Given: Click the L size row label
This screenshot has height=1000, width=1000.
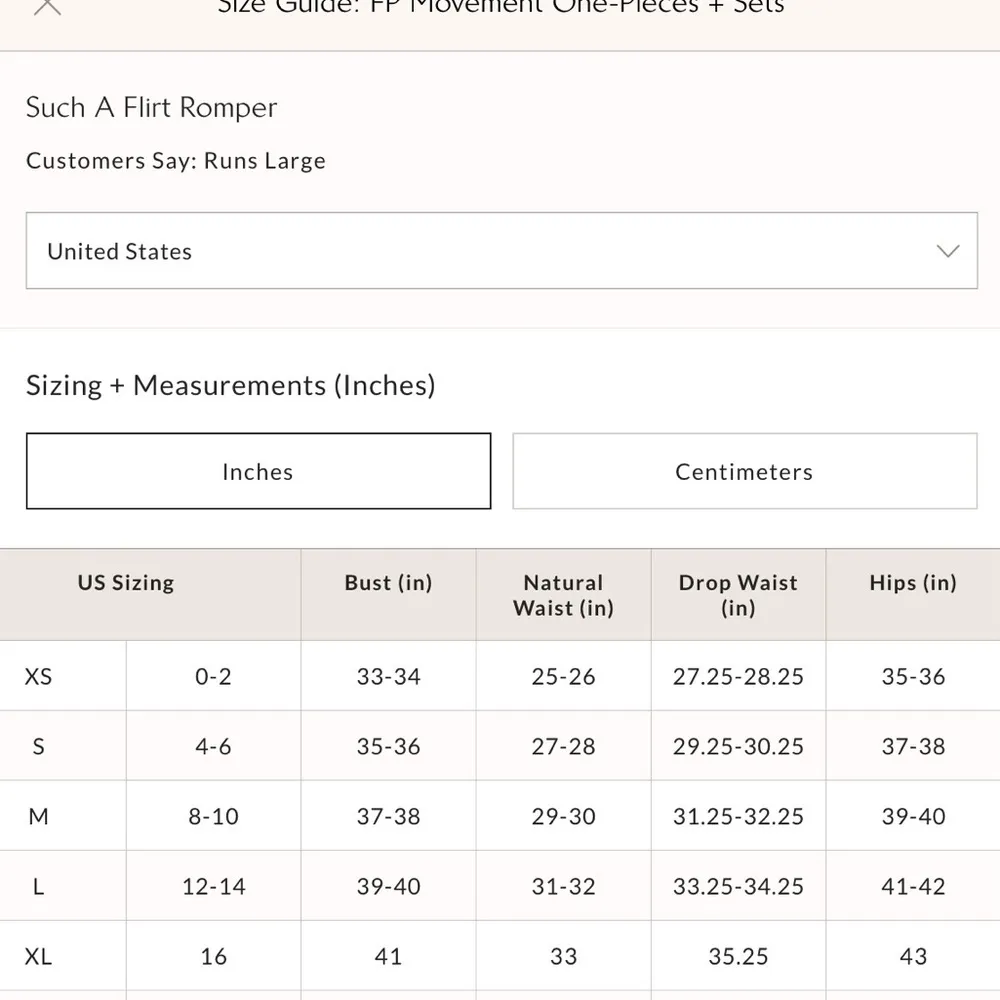Looking at the screenshot, I should (38, 887).
